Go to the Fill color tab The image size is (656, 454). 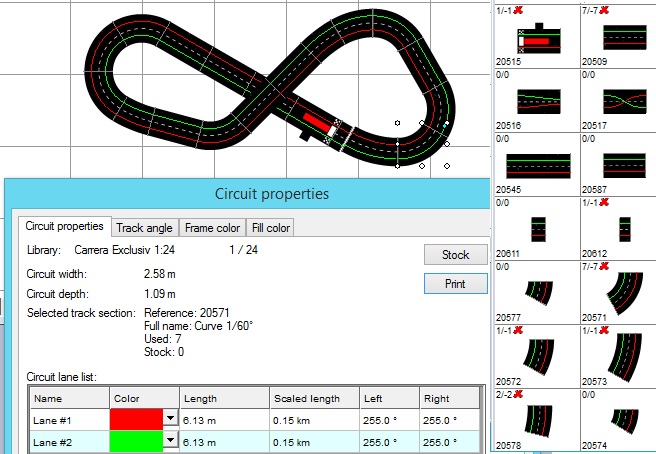coord(271,227)
